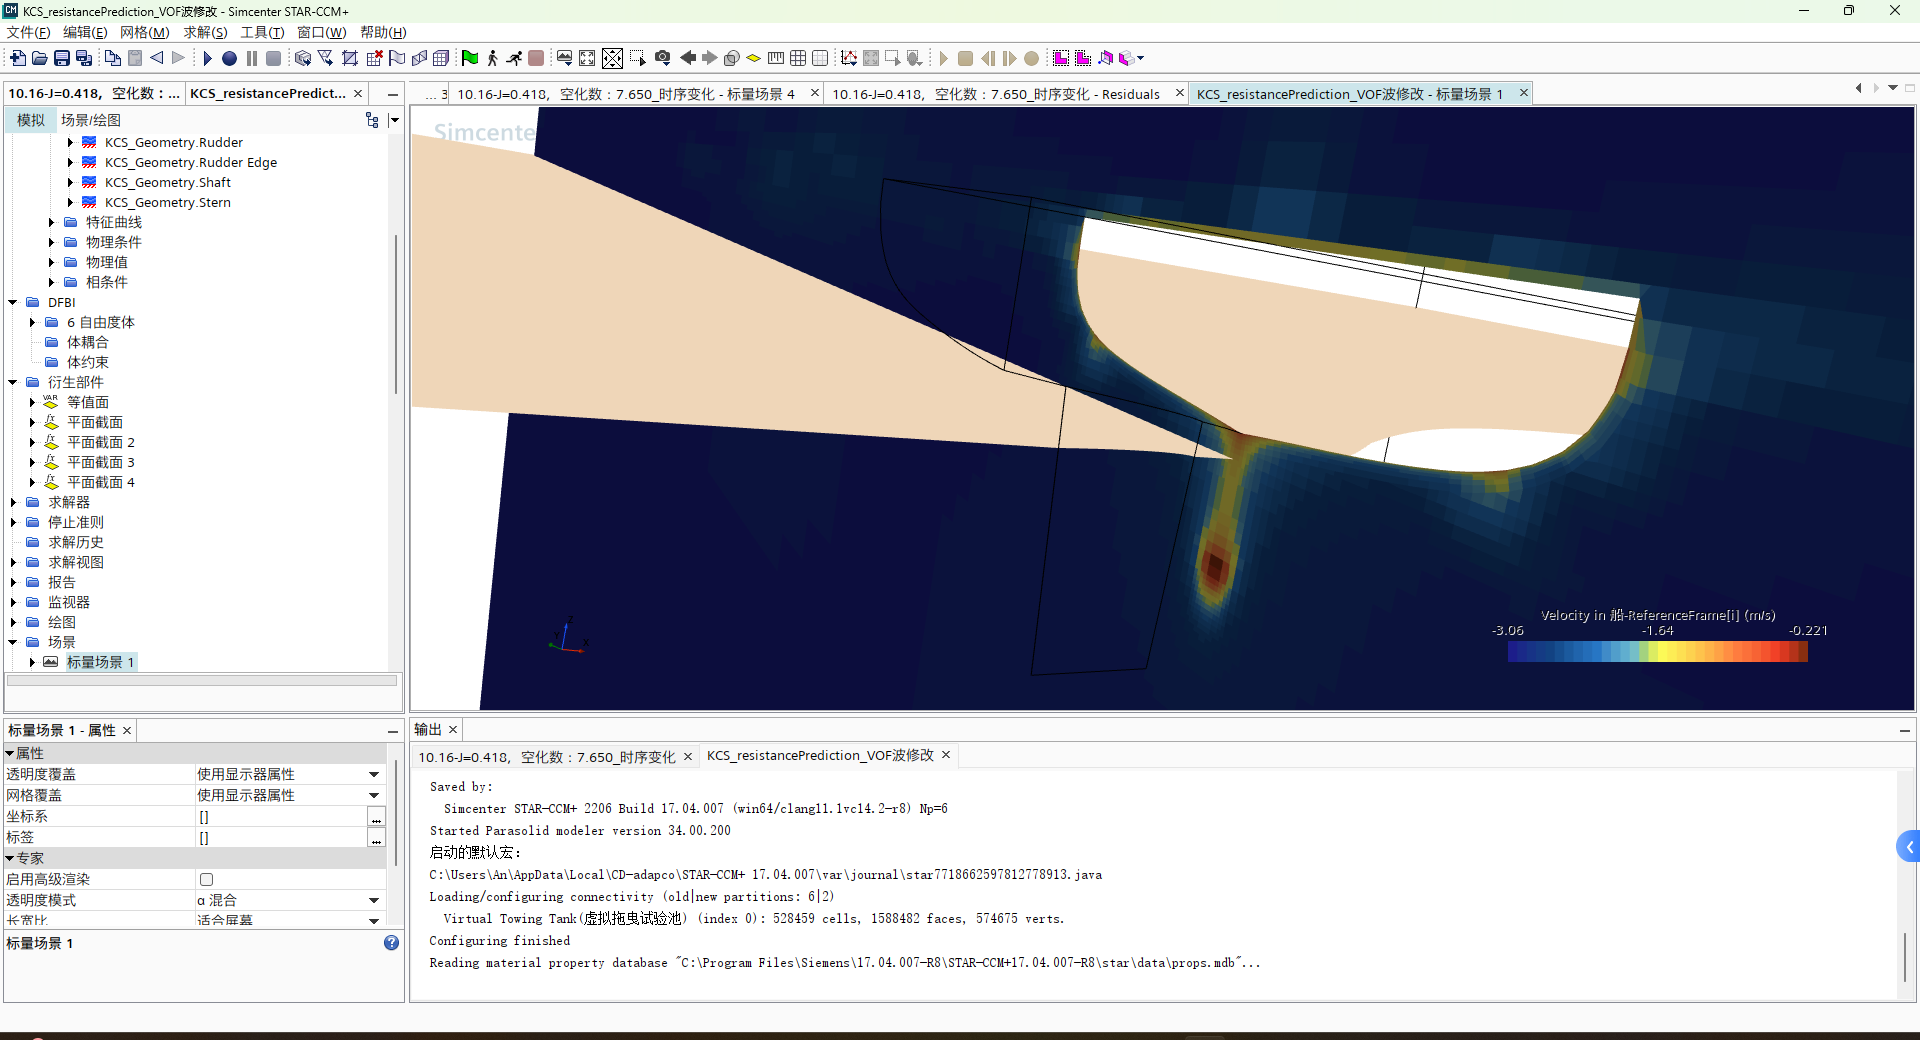The height and width of the screenshot is (1040, 1920).
Task: Click the Generate Volume Mesh cube icon
Action: (441, 58)
